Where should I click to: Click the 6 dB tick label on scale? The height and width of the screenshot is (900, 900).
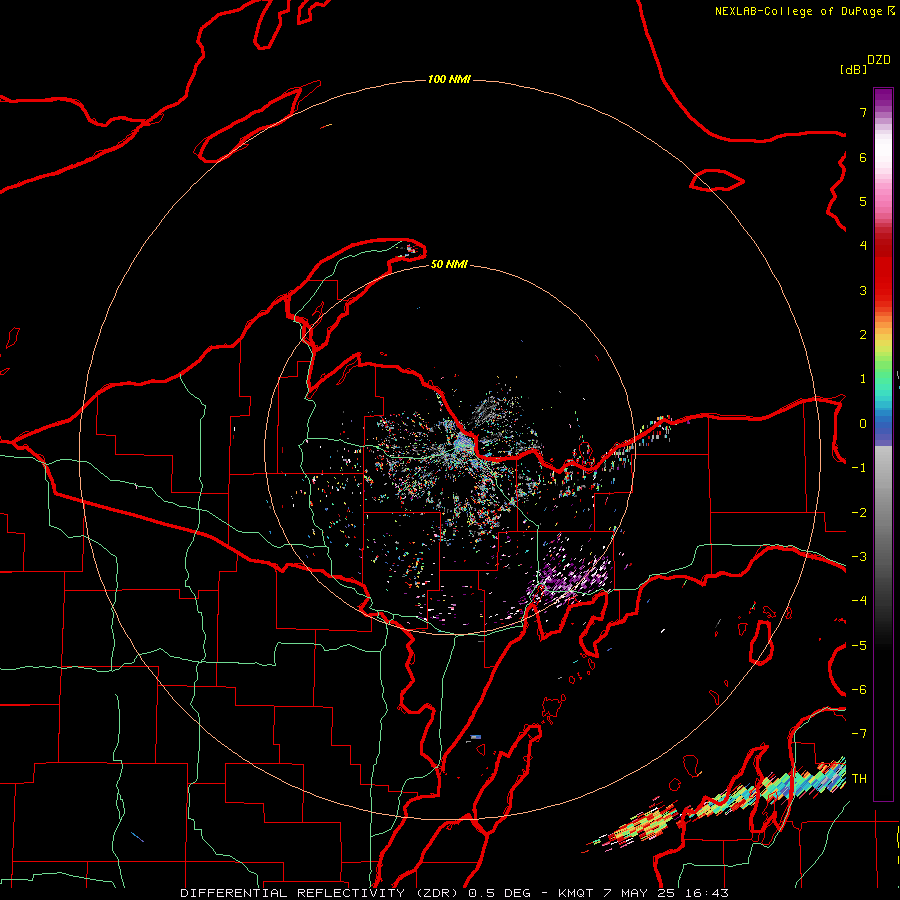point(863,157)
